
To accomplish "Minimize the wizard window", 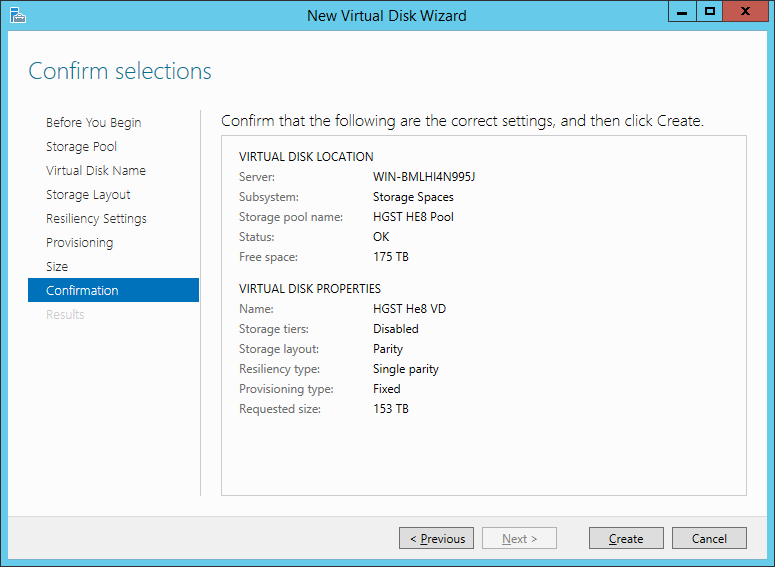I will (x=682, y=12).
